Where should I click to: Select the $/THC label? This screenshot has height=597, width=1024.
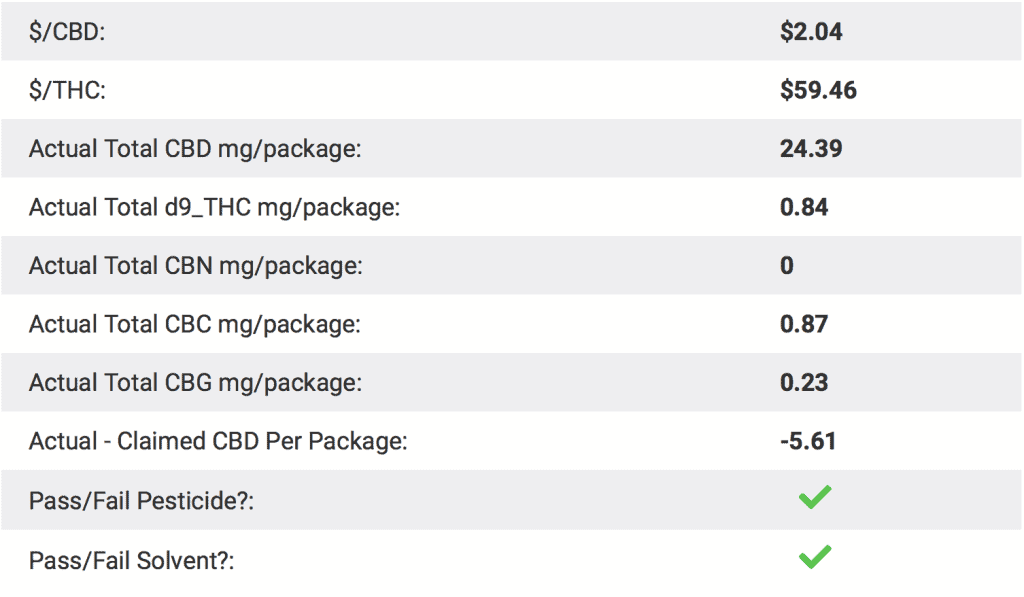tap(67, 90)
